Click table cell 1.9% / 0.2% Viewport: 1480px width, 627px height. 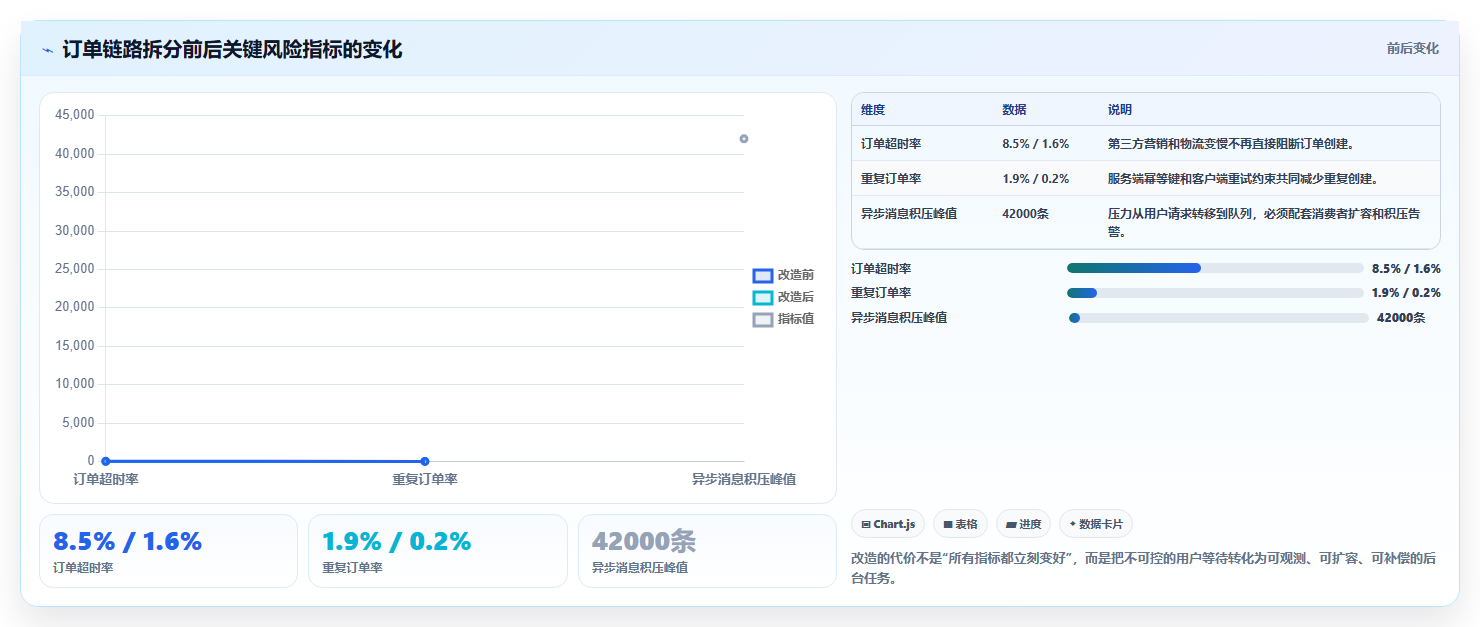pos(1035,179)
